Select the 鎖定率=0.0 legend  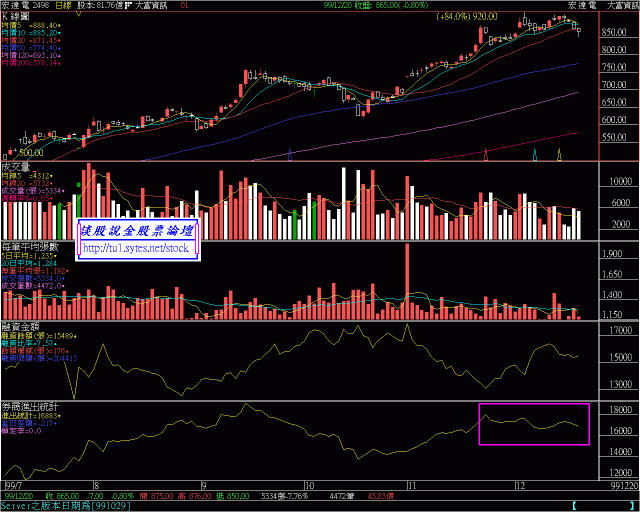(21, 431)
